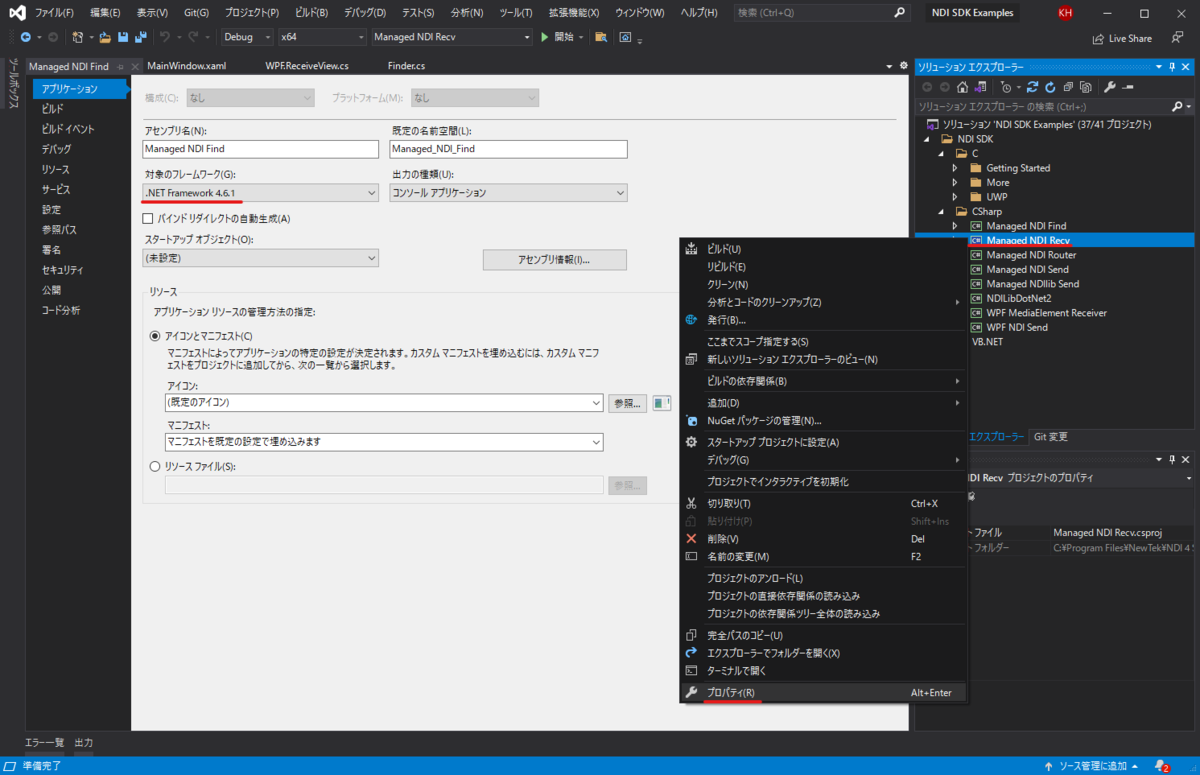Switch views icon in Solution Explorer toolbar
This screenshot has width=1200, height=775.
980,87
